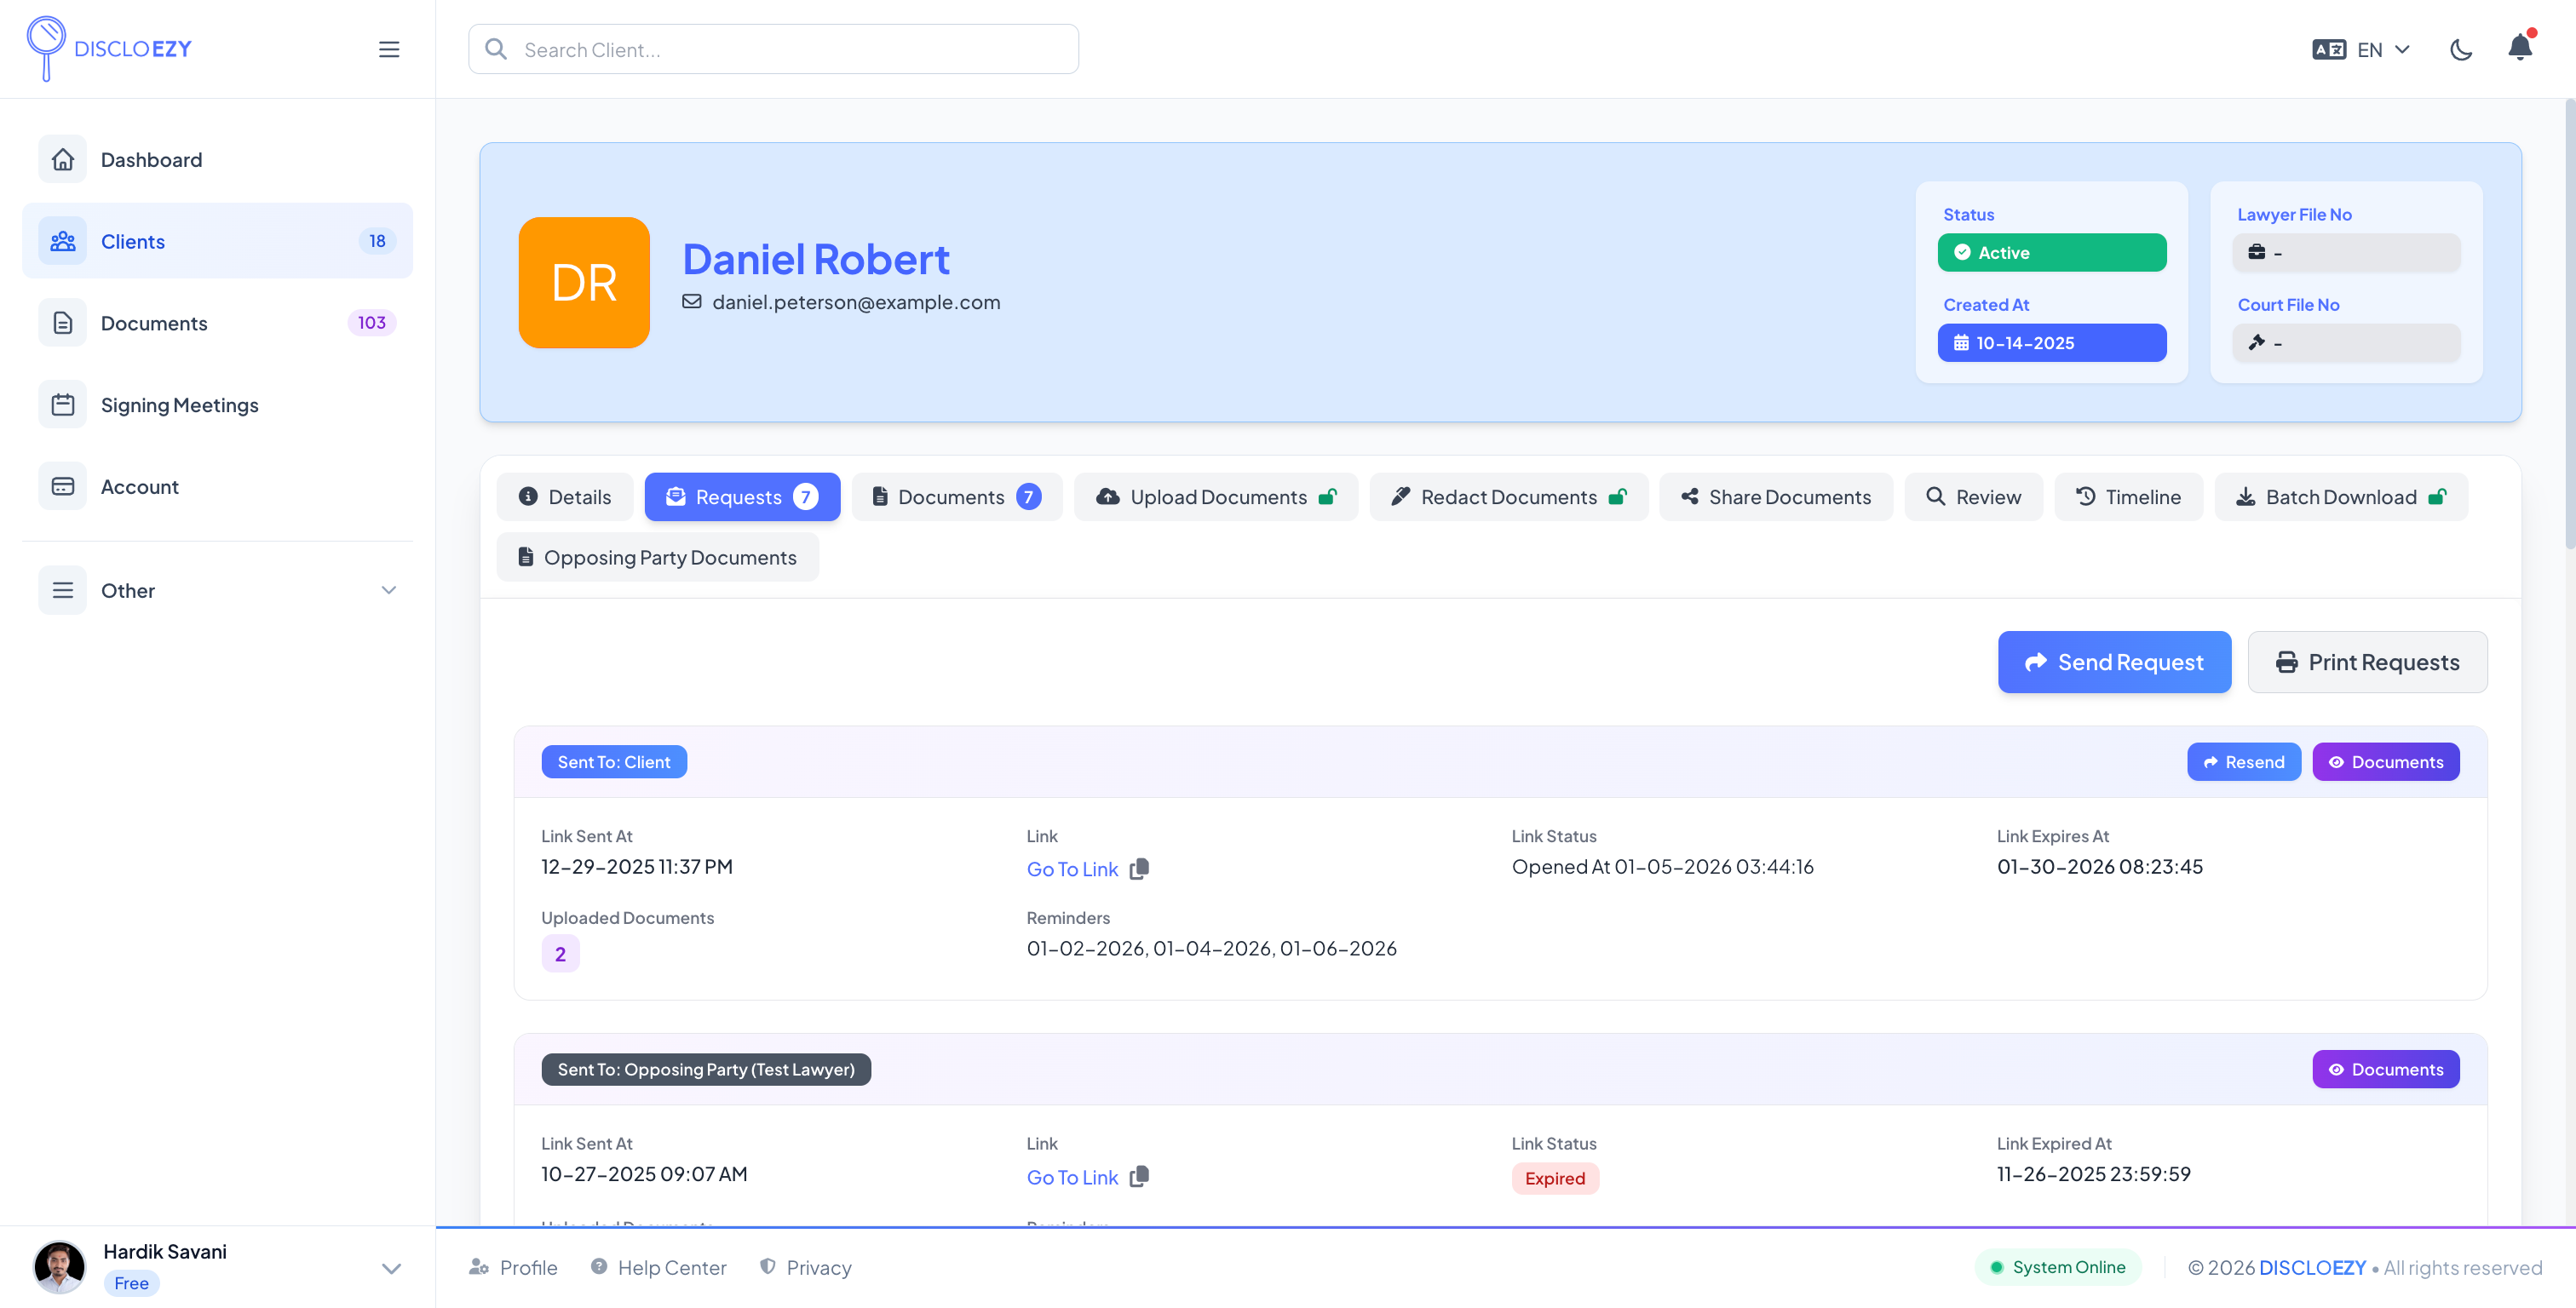Open the EN language dropdown
Screen dimensions: 2576x1308
click(x=2366, y=48)
